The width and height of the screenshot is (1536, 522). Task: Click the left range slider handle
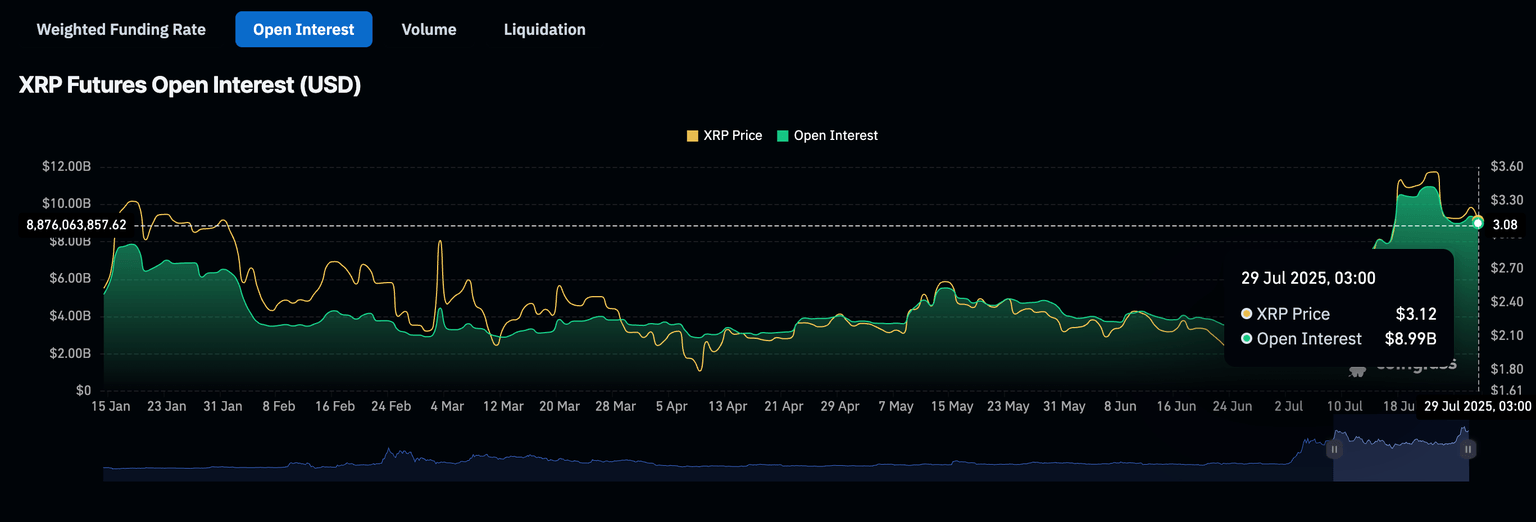1333,450
